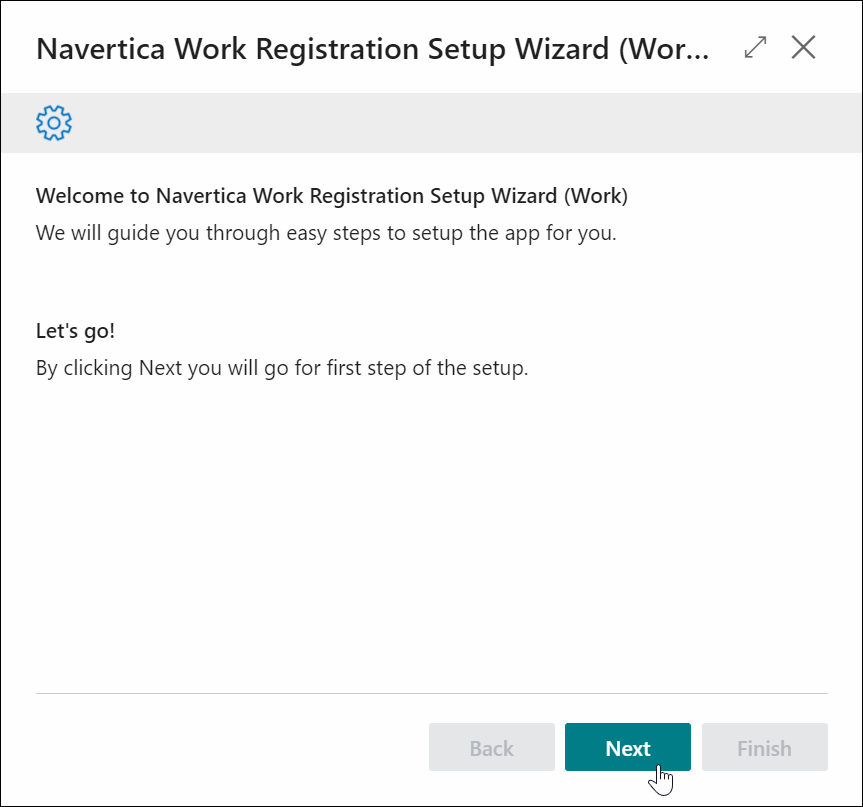This screenshot has width=863, height=807.
Task: Click the blue gear settings icon
Action: tap(54, 123)
